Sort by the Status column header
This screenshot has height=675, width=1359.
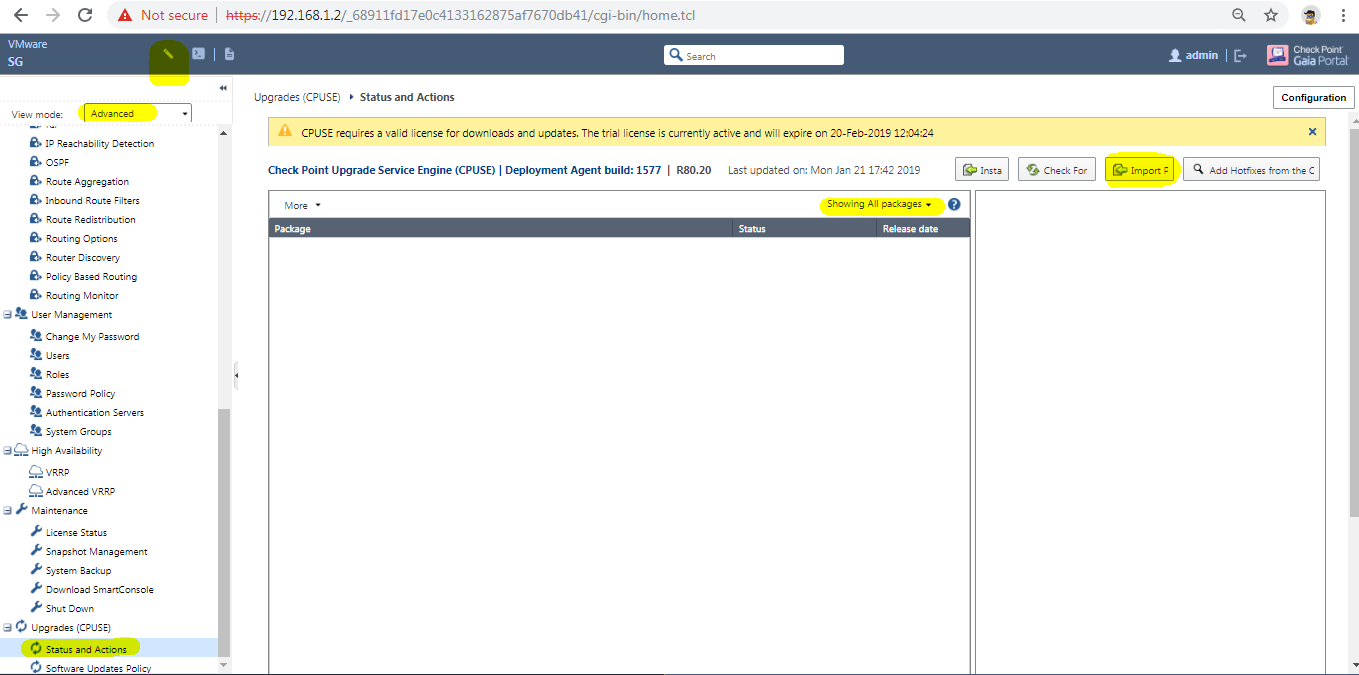point(805,229)
